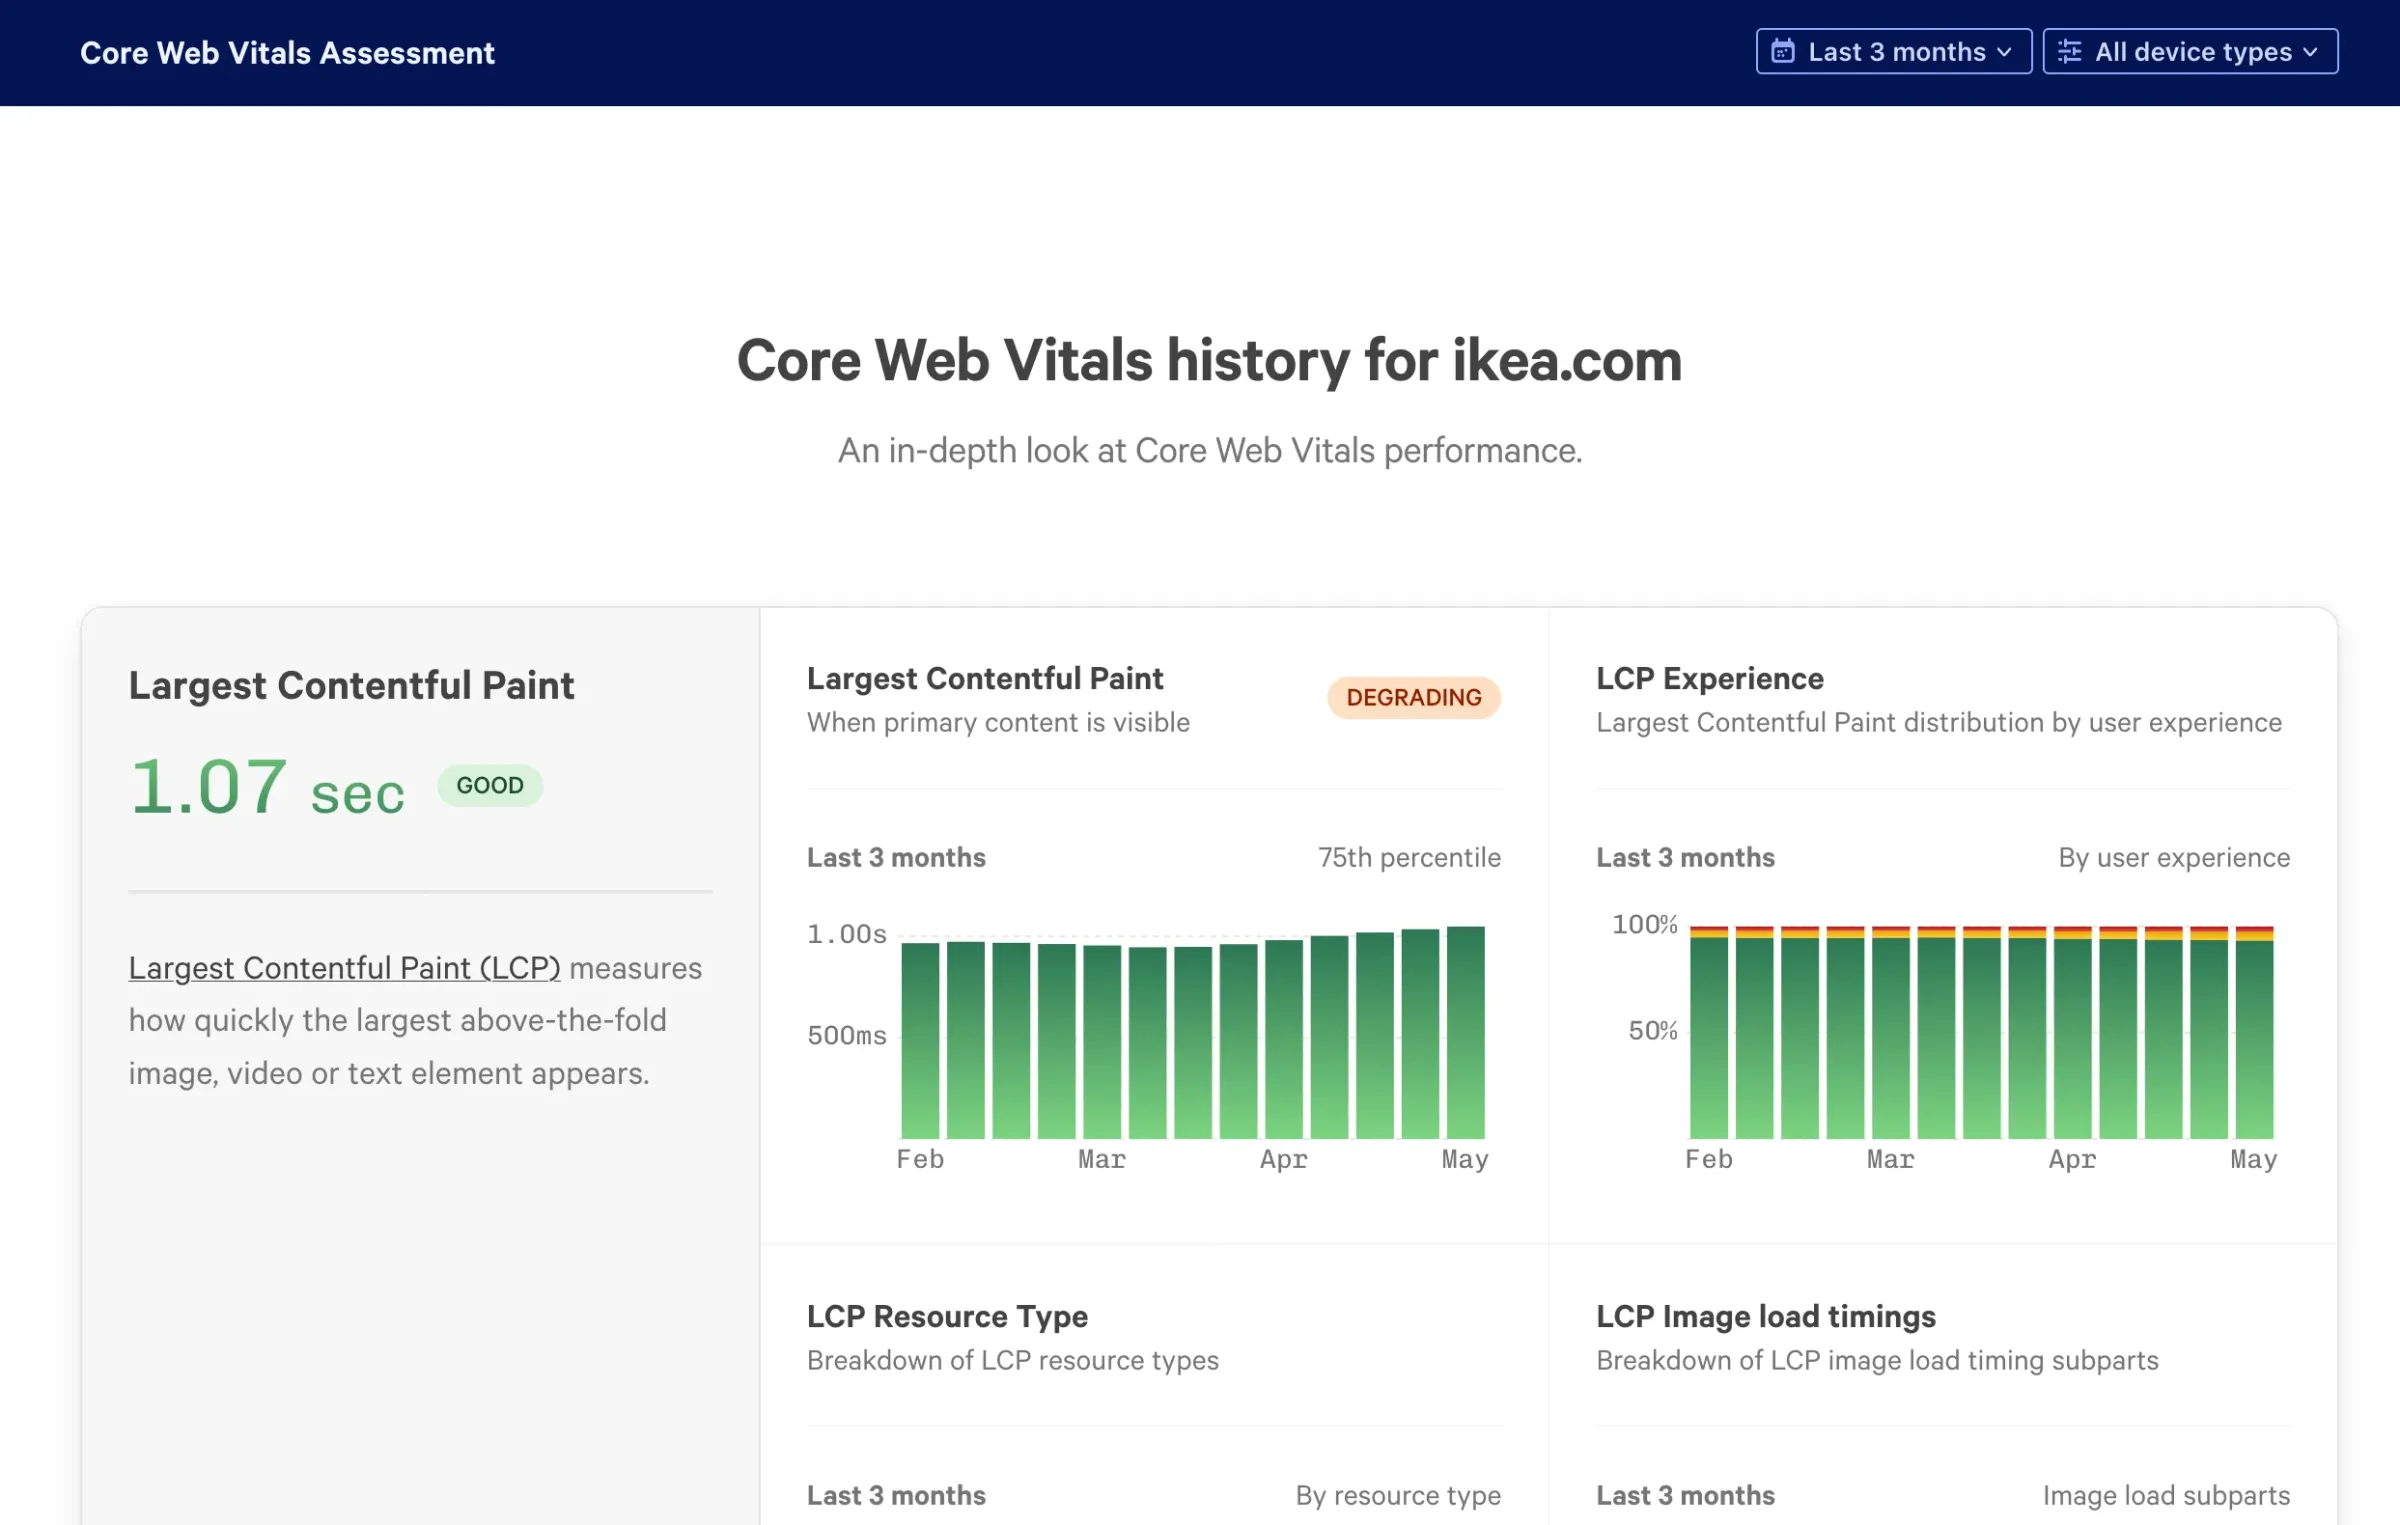
Task: Click the Apr label under LCP Experience chart
Action: pyautogui.click(x=2072, y=1159)
